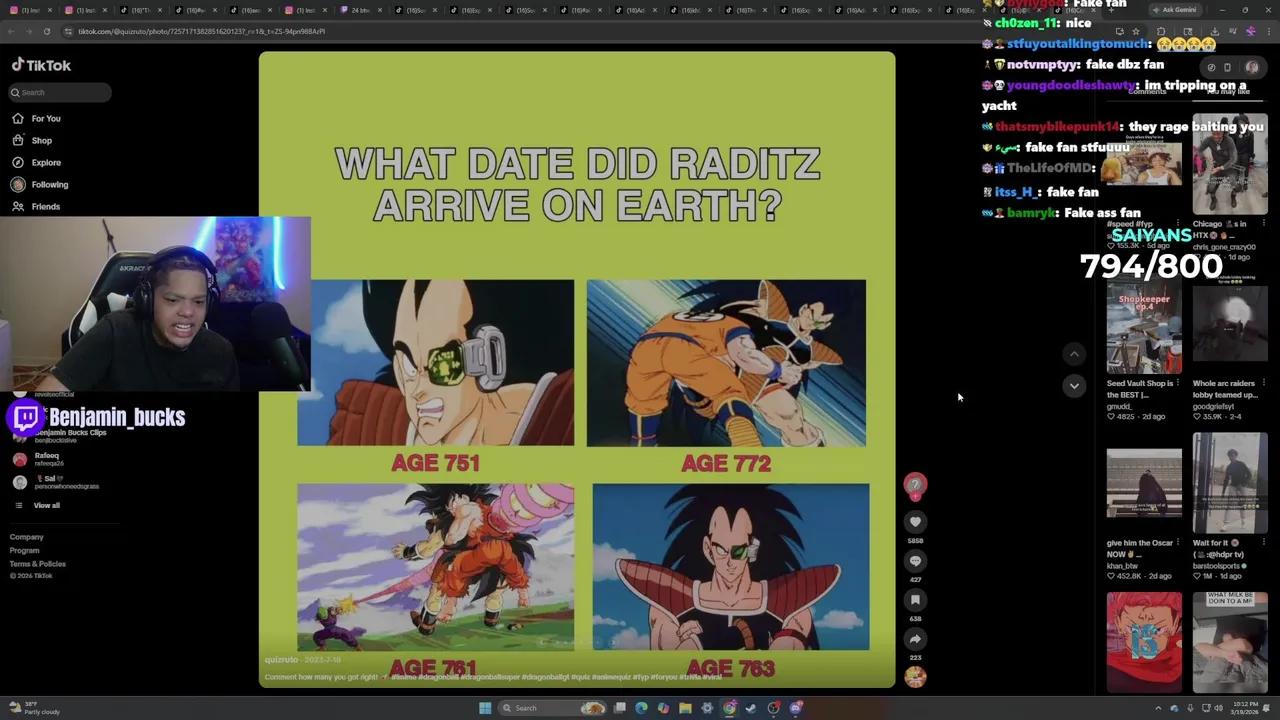Image resolution: width=1280 pixels, height=720 pixels.
Task: Open the Wait for it video thumbnail
Action: pyautogui.click(x=1230, y=484)
